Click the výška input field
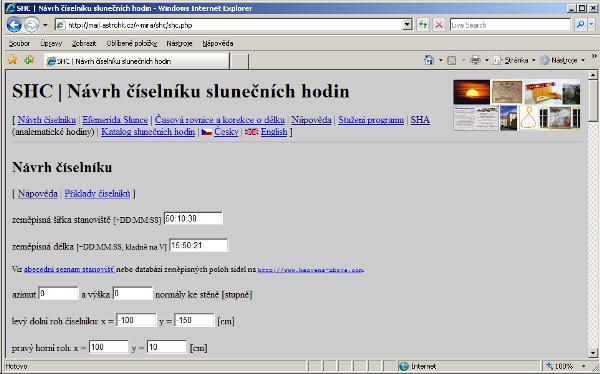Screen dimensions: 600x374 tap(133, 294)
